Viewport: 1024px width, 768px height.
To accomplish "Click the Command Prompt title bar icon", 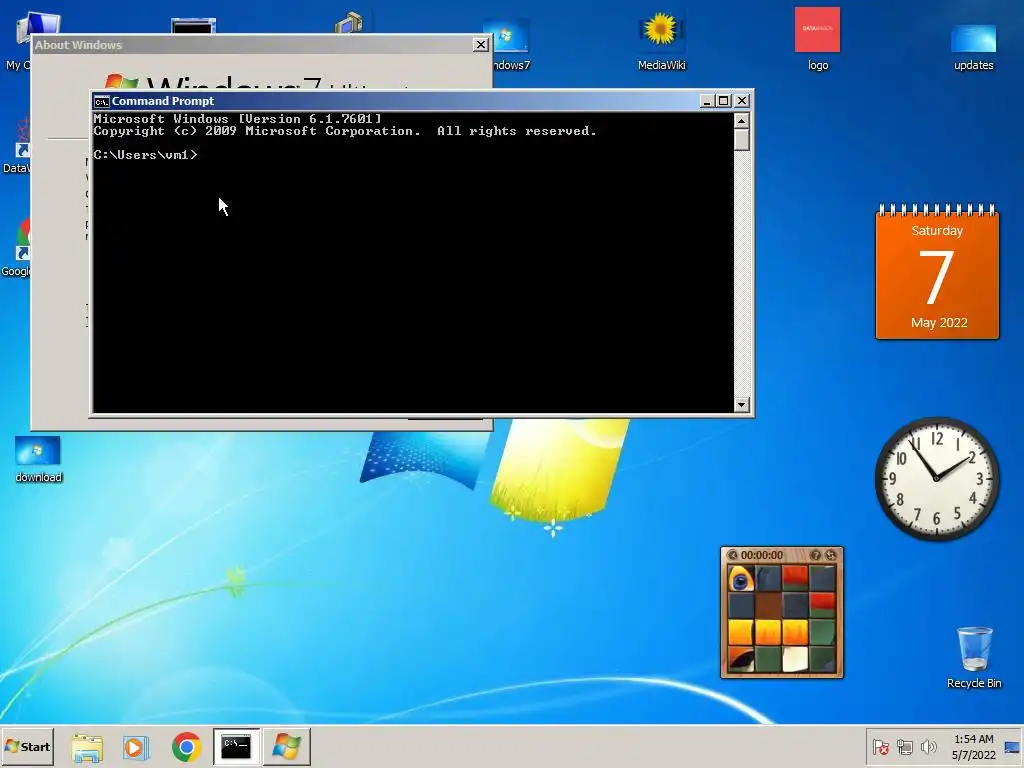I will coord(101,101).
